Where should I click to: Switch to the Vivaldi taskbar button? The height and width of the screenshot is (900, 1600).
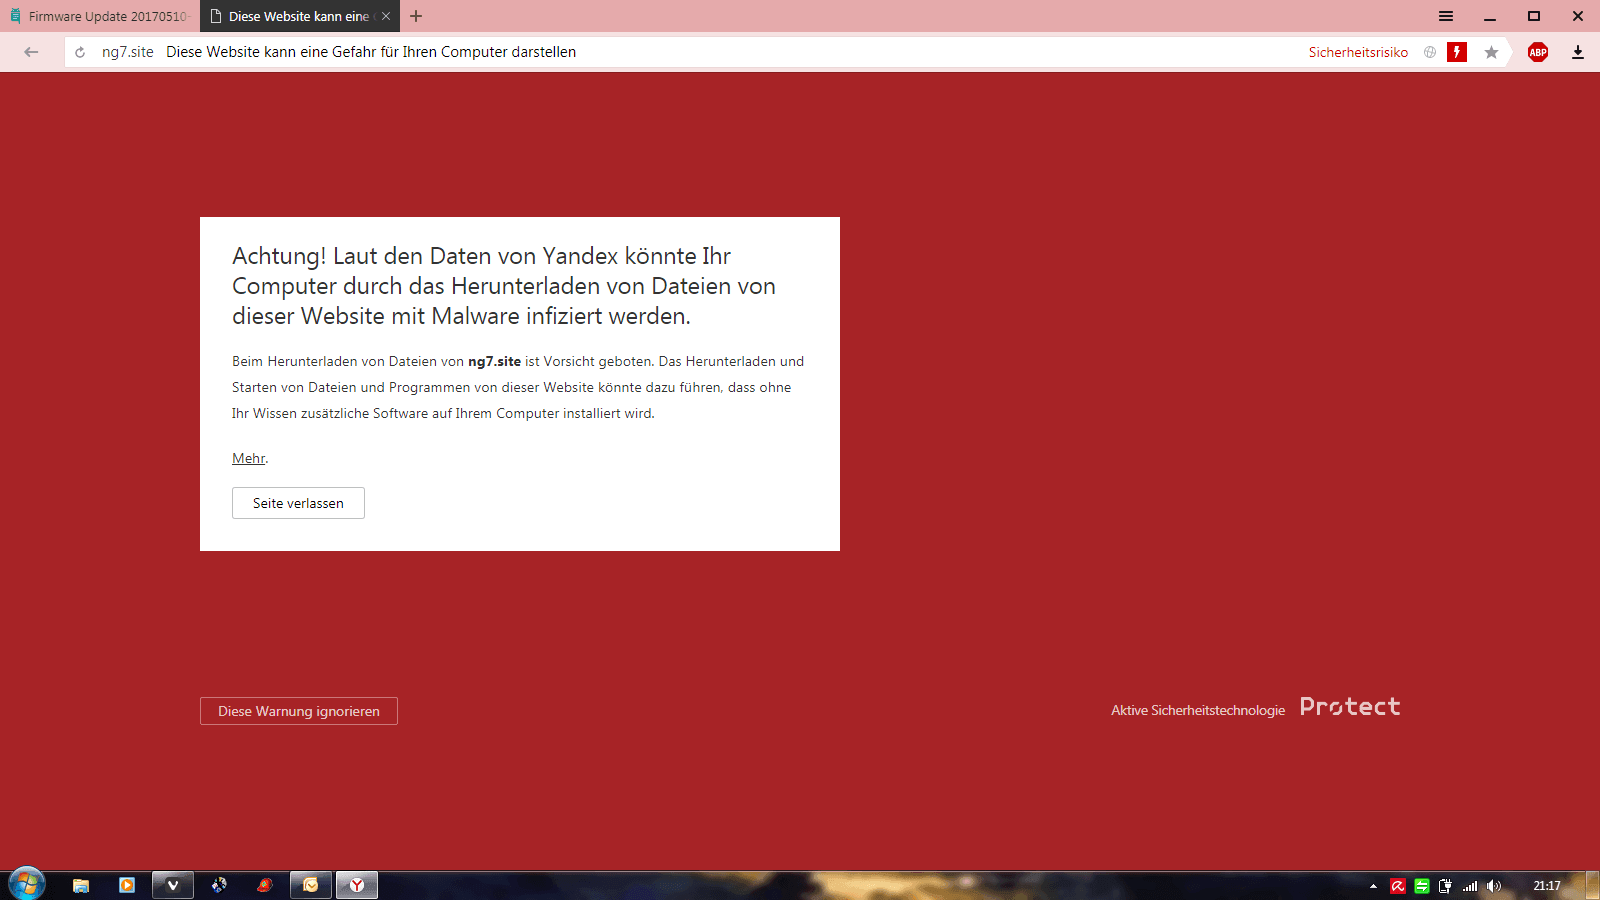173,885
